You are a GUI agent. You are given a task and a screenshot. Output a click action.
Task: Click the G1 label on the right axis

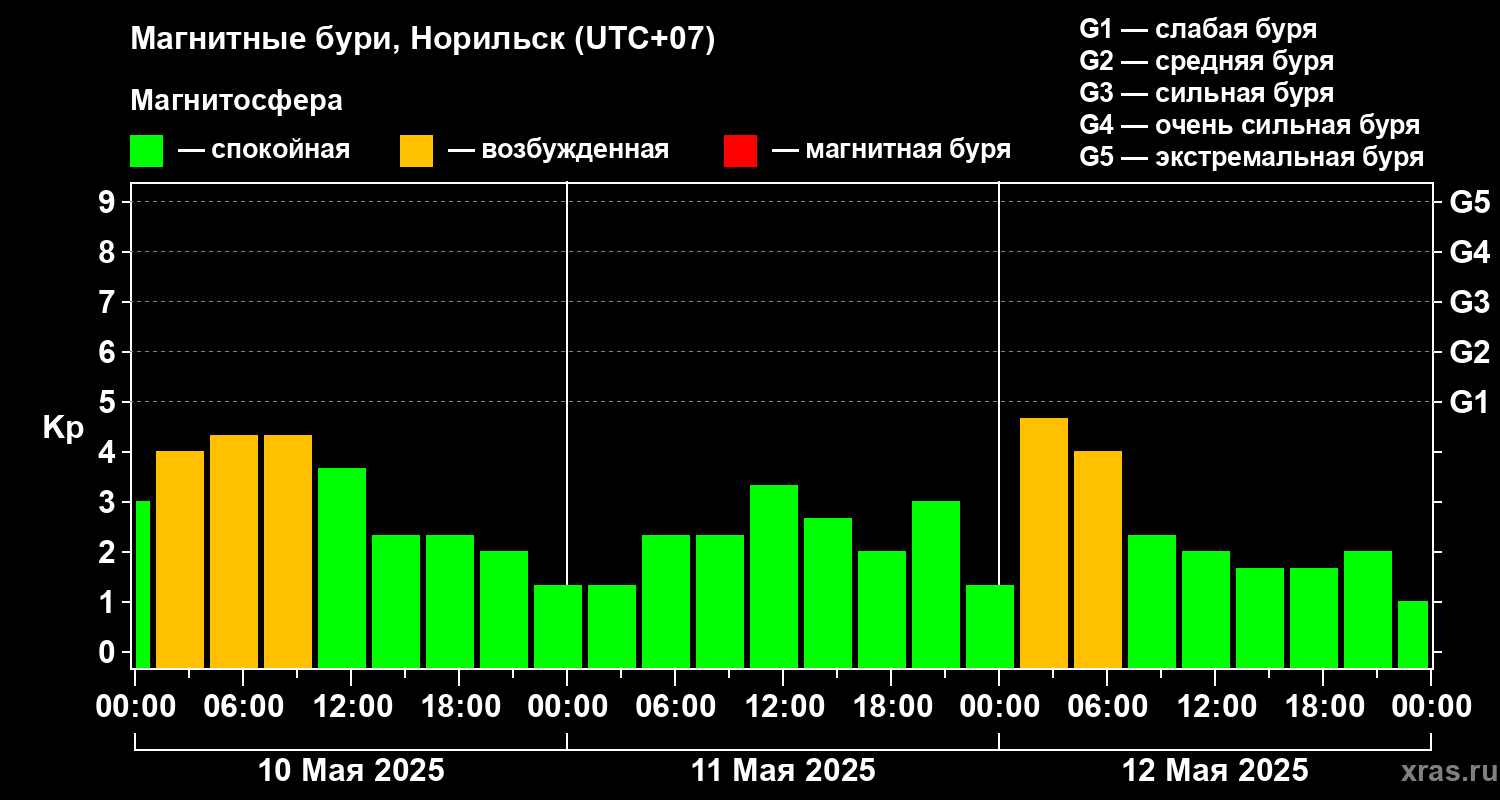point(1469,402)
